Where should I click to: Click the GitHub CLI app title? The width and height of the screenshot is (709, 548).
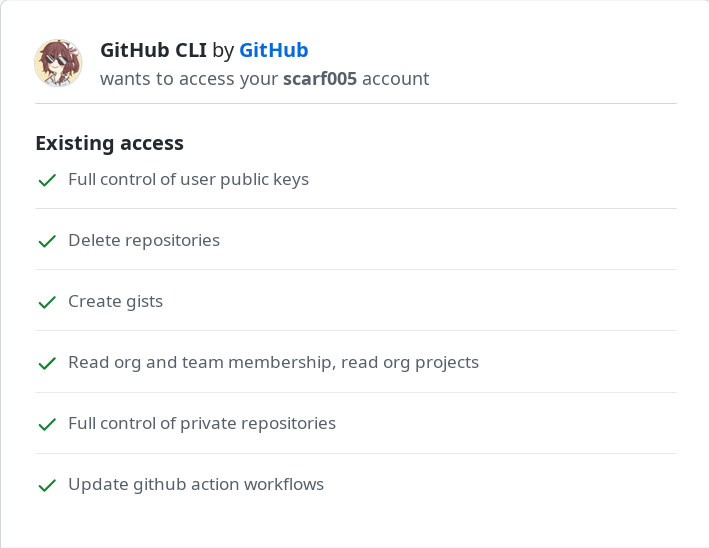[153, 50]
